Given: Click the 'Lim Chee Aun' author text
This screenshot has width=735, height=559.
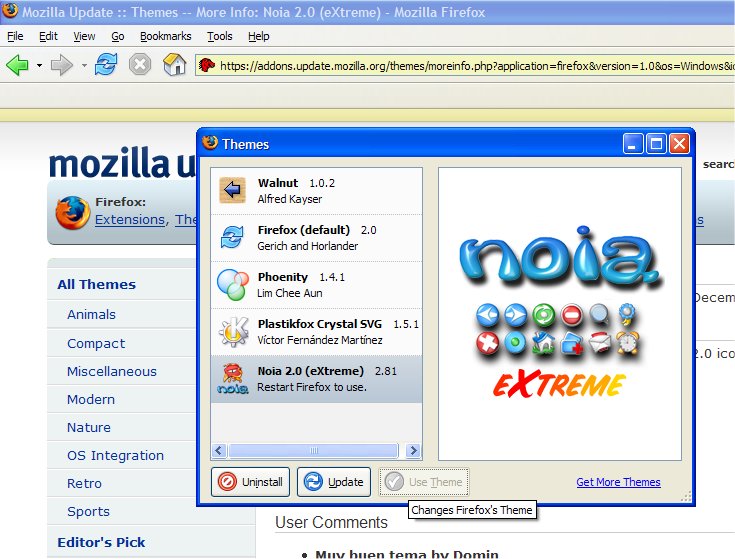Looking at the screenshot, I should (290, 293).
